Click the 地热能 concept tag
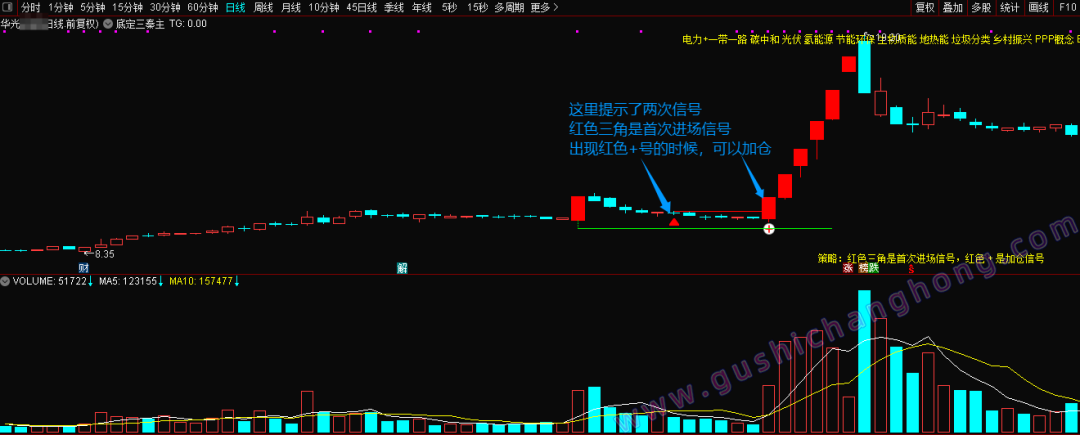 pos(933,40)
